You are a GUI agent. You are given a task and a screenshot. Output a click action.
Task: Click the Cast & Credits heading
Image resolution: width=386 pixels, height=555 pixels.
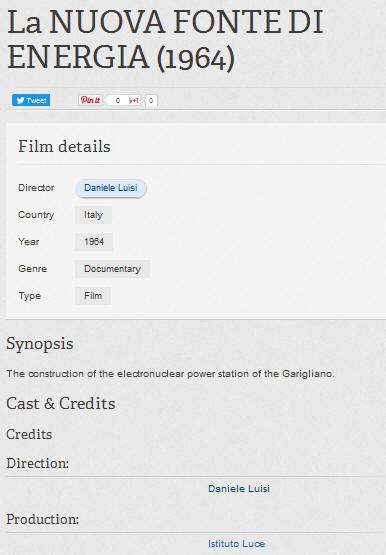[61, 404]
